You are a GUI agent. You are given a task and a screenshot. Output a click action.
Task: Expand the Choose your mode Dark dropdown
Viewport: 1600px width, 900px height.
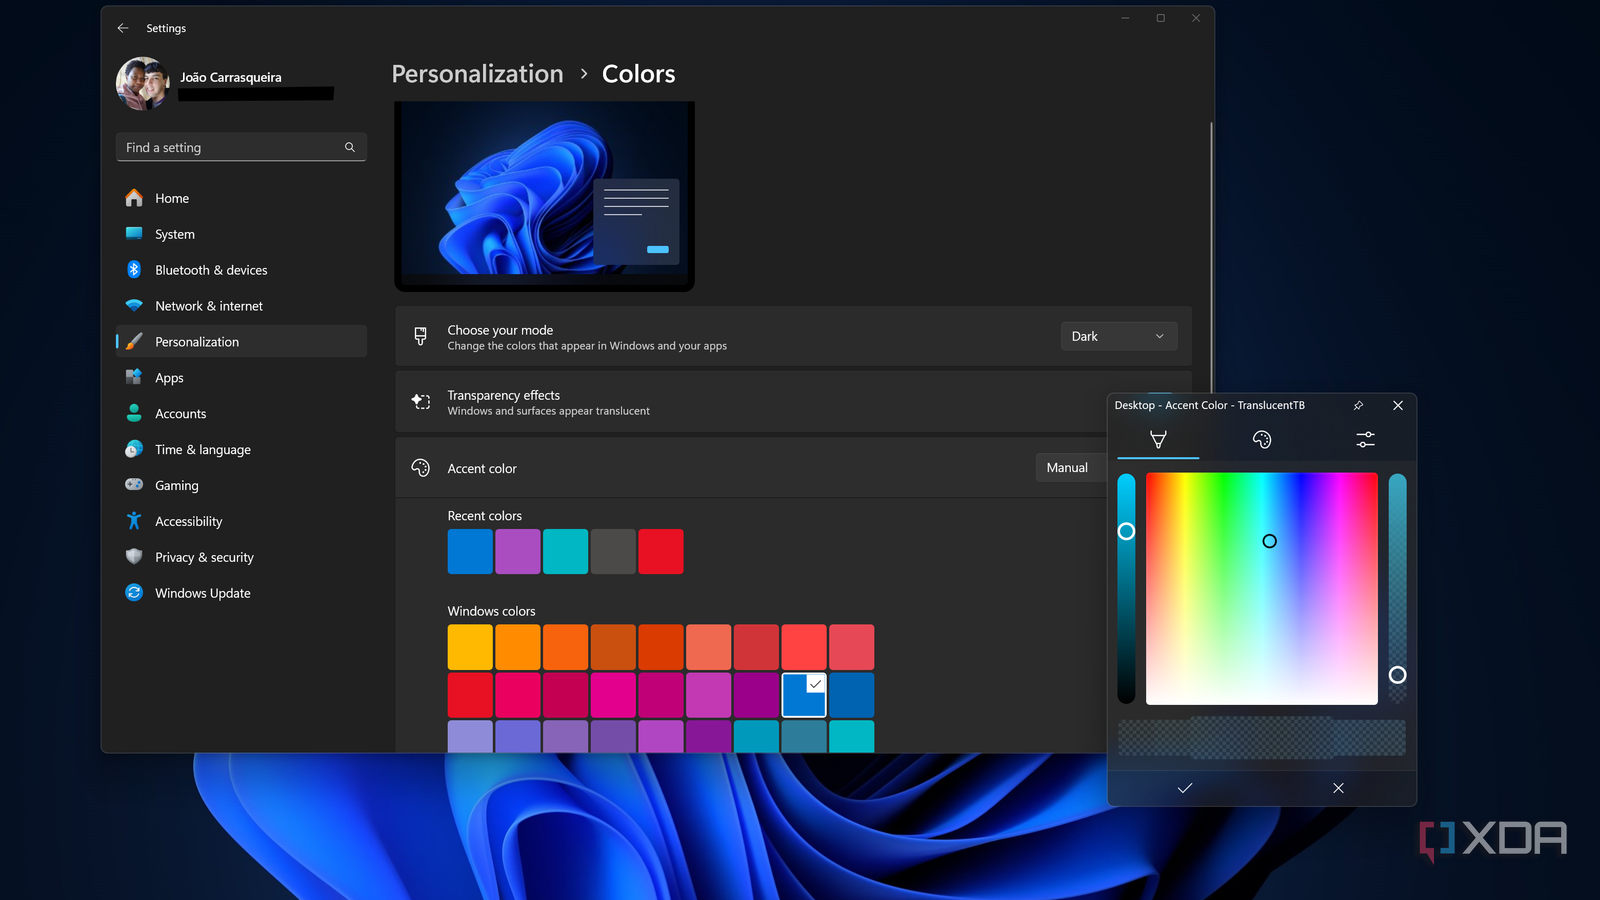[x=1118, y=336]
